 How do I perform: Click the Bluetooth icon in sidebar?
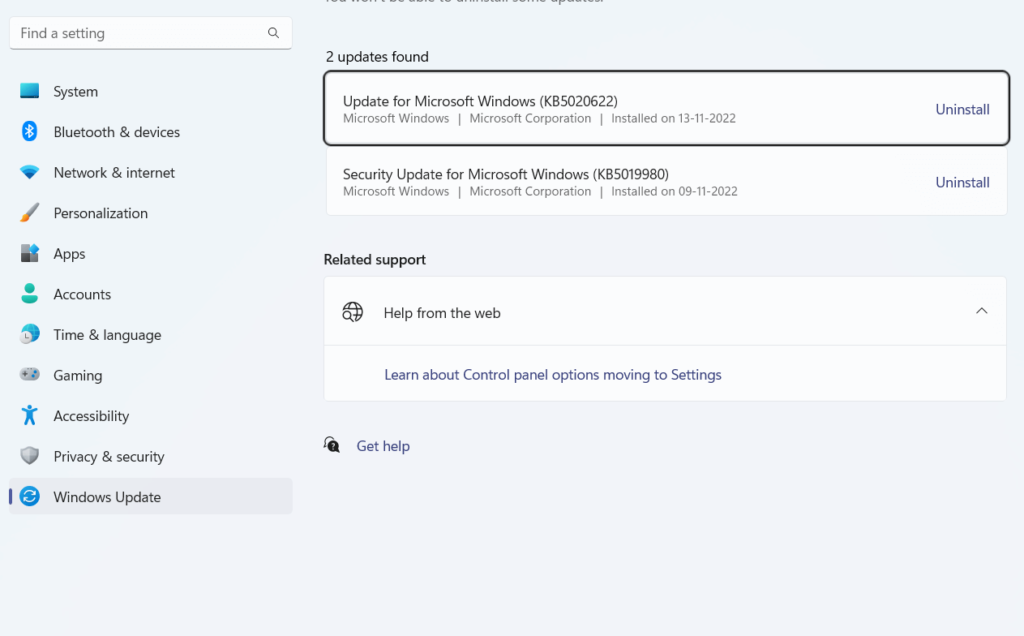(29, 131)
